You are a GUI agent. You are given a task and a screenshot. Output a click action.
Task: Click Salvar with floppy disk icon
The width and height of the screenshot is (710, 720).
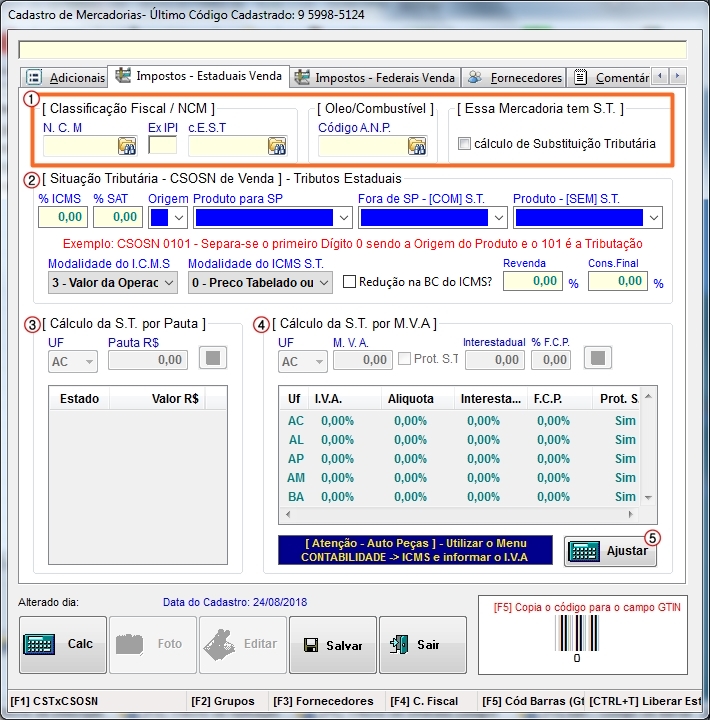tap(333, 645)
